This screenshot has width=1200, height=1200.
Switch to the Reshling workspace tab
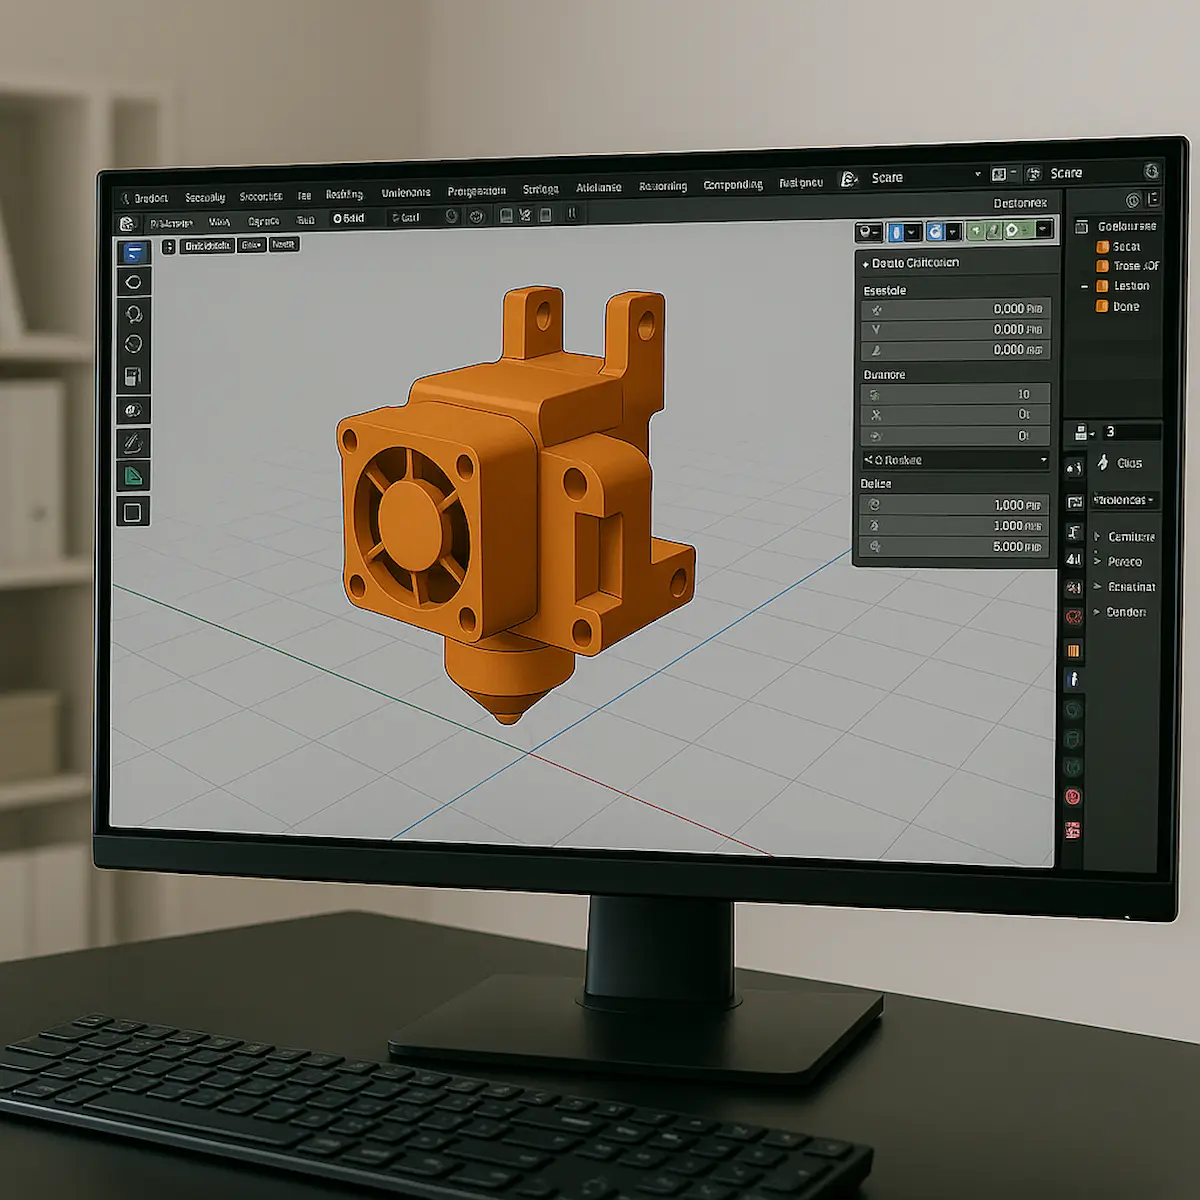(x=344, y=195)
